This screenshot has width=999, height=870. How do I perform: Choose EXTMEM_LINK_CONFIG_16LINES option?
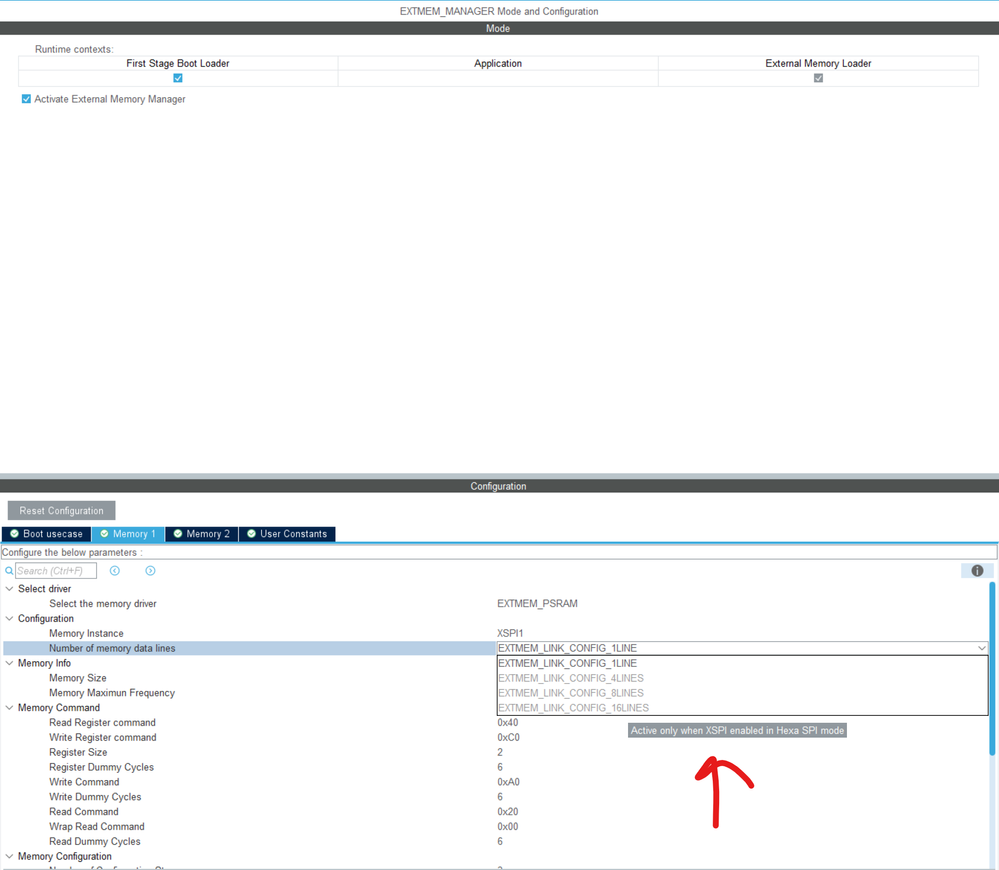[x=742, y=708]
